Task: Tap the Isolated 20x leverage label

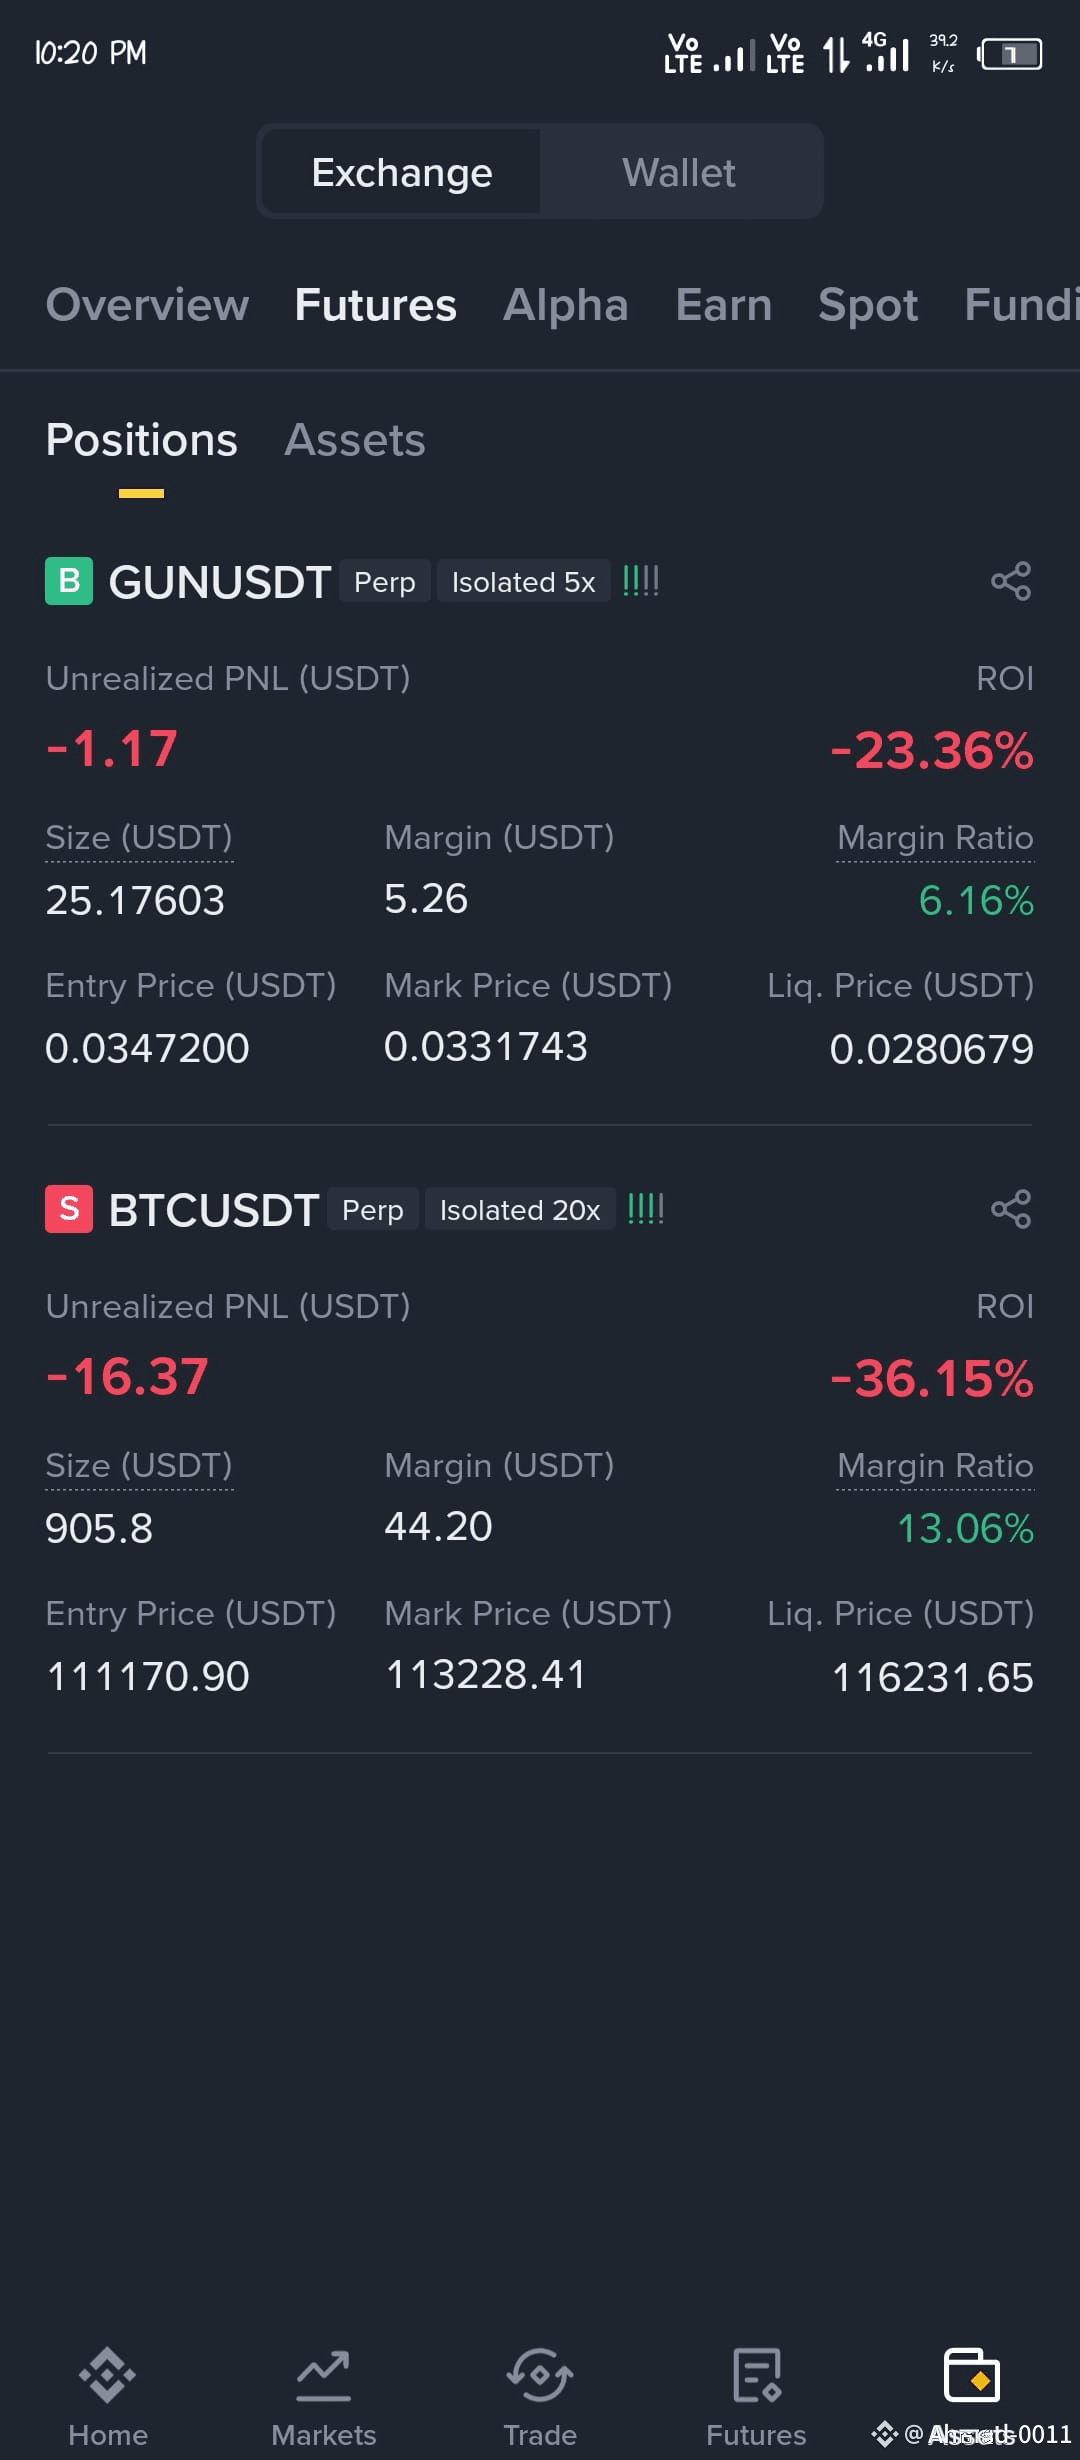Action: [x=520, y=1210]
